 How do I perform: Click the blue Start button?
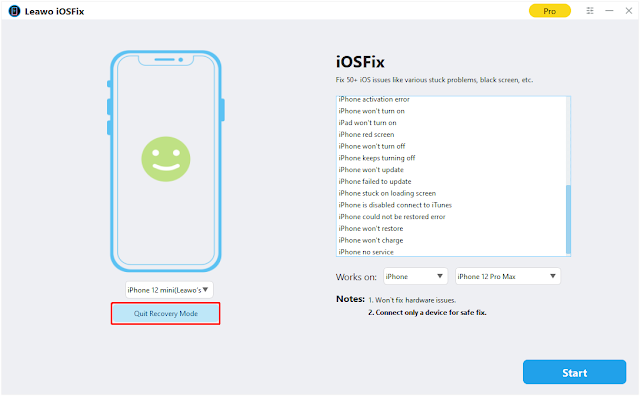574,372
